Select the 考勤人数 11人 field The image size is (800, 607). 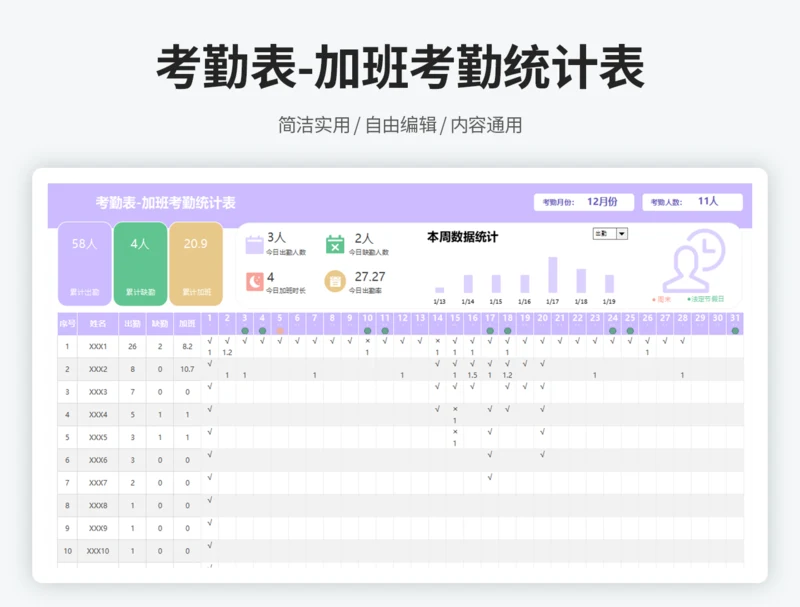pos(692,202)
